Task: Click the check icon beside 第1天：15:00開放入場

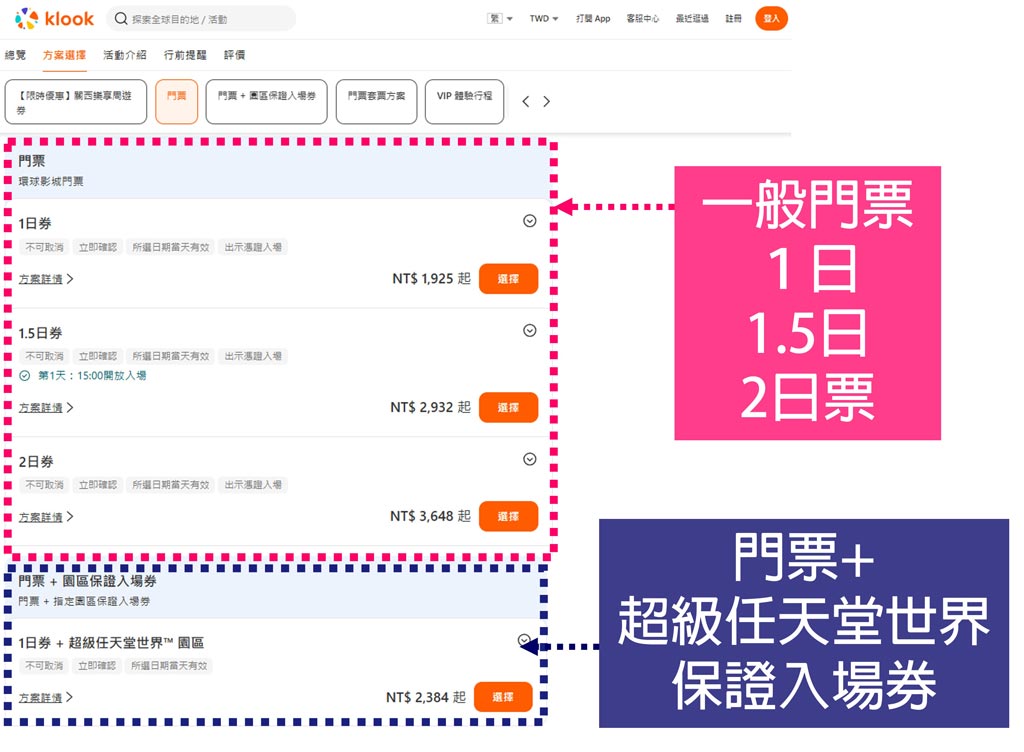Action: (x=25, y=375)
